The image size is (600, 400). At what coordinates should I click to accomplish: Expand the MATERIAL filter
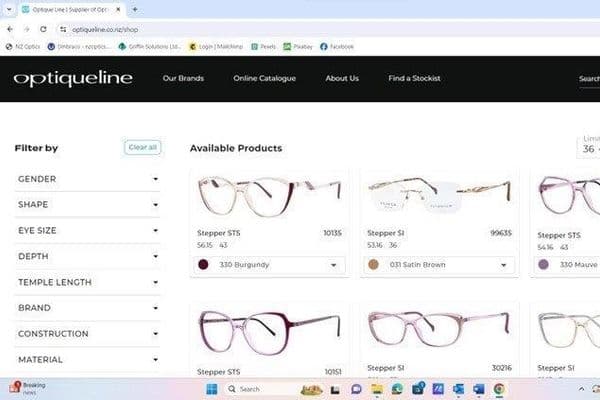[x=87, y=360]
